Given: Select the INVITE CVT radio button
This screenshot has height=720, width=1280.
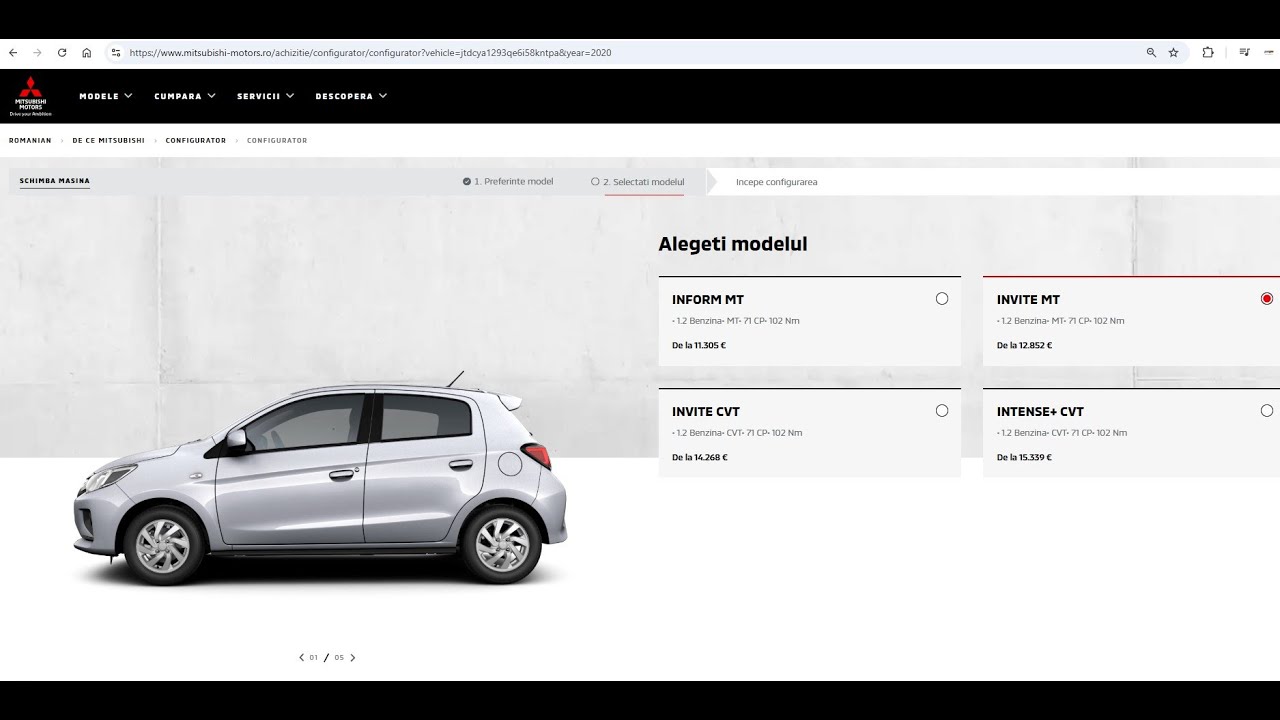Looking at the screenshot, I should tap(942, 411).
